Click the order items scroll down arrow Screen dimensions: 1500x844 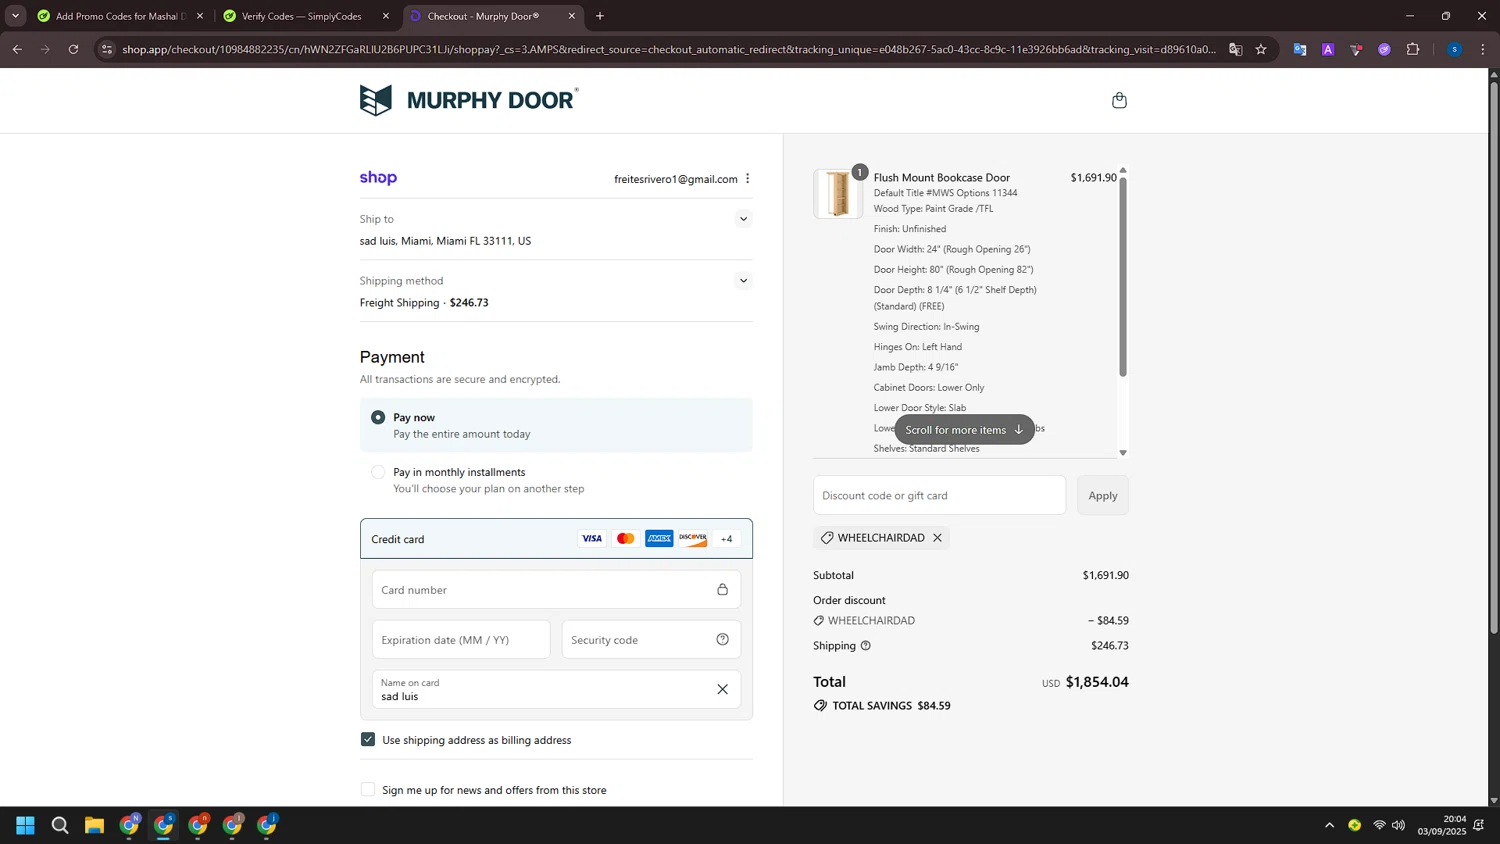pos(1123,453)
